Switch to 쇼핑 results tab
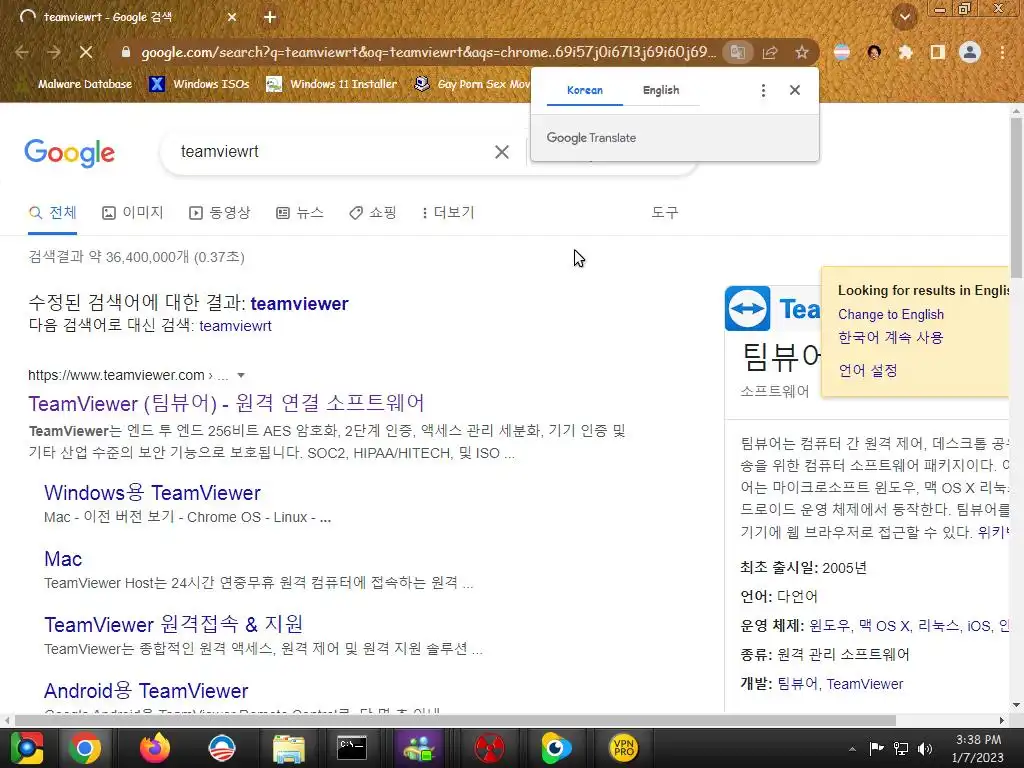The width and height of the screenshot is (1024, 768). 373,212
